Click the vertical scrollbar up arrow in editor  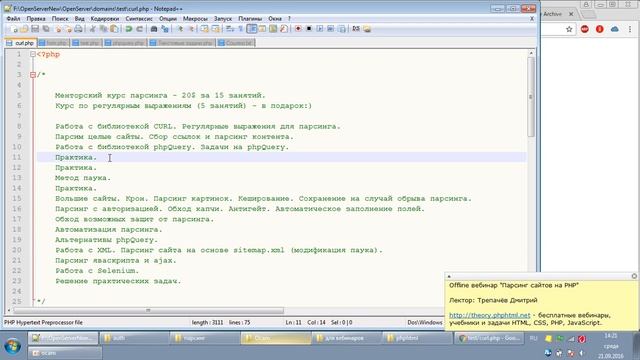pos(531,53)
